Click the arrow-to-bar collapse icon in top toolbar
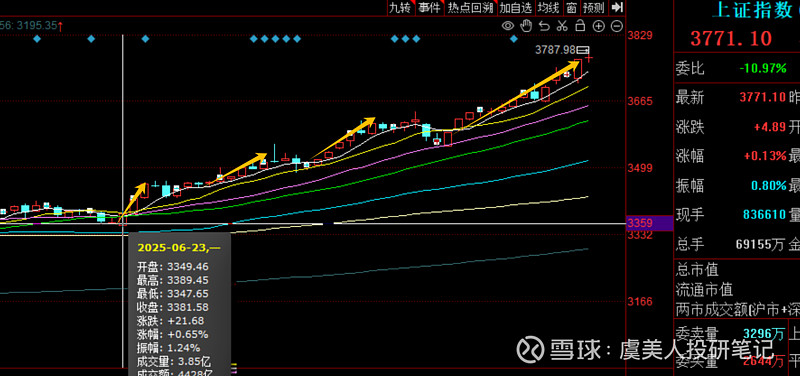Viewport: 800px width, 376px height. pos(617,7)
